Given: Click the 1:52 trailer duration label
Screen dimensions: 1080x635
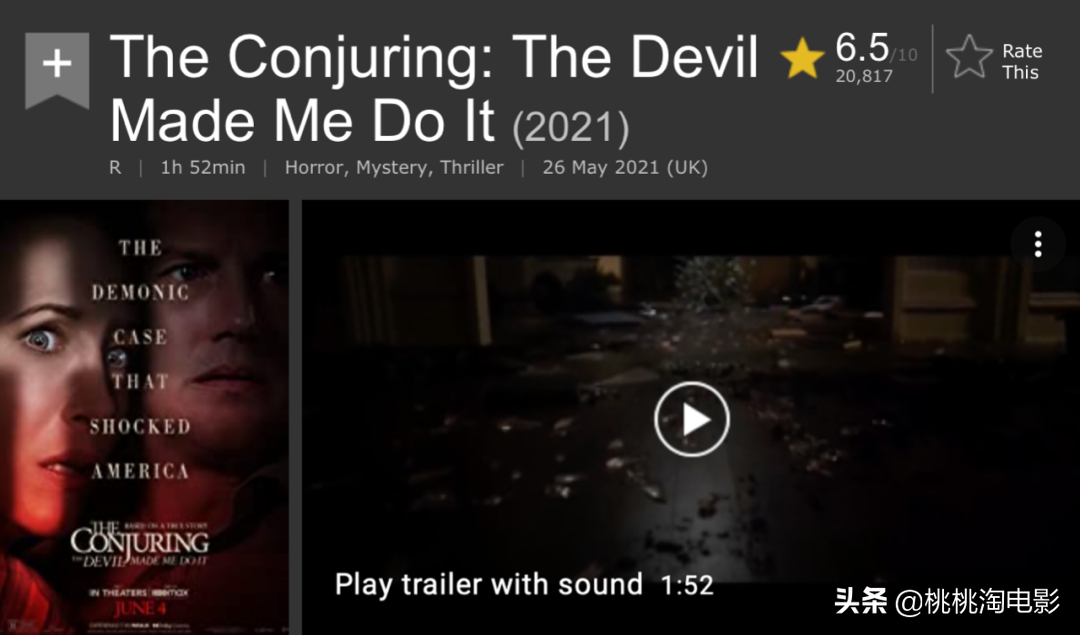Looking at the screenshot, I should pos(687,585).
